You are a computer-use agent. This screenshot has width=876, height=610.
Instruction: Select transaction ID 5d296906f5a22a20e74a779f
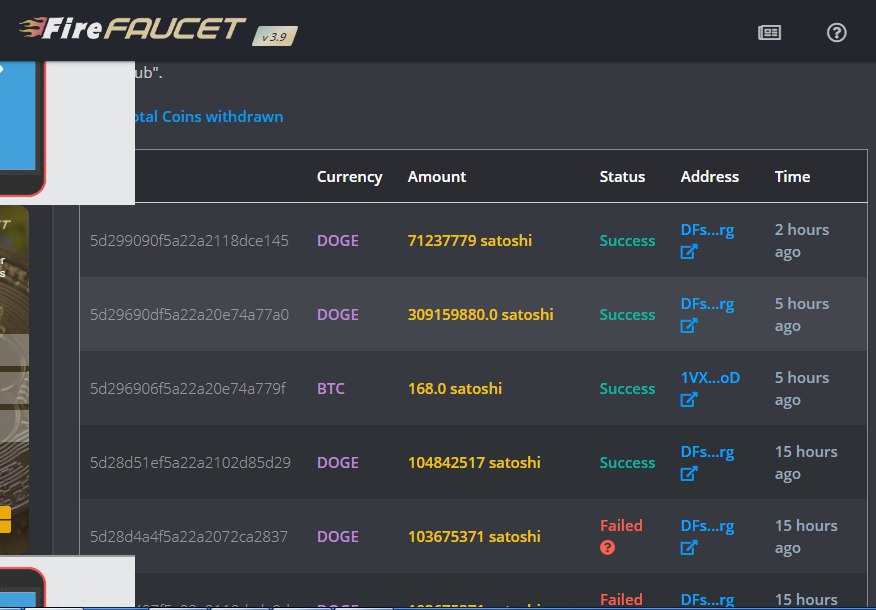188,389
